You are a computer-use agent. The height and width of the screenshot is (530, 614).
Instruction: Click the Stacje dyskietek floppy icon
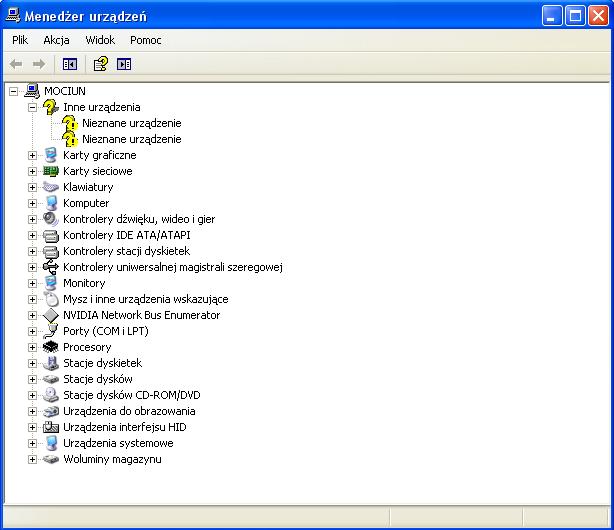pos(51,363)
